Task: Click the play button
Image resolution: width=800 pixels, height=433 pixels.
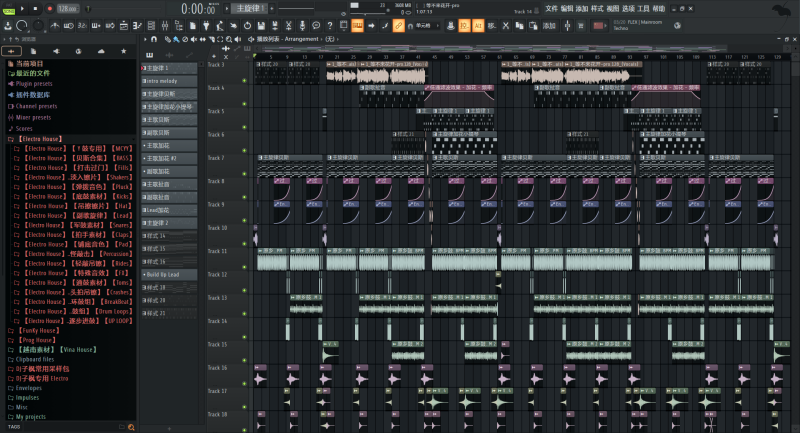Action: (22, 9)
